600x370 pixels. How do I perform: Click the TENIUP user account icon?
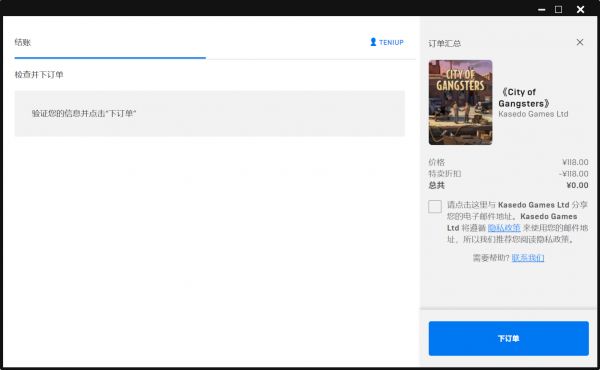coord(373,42)
